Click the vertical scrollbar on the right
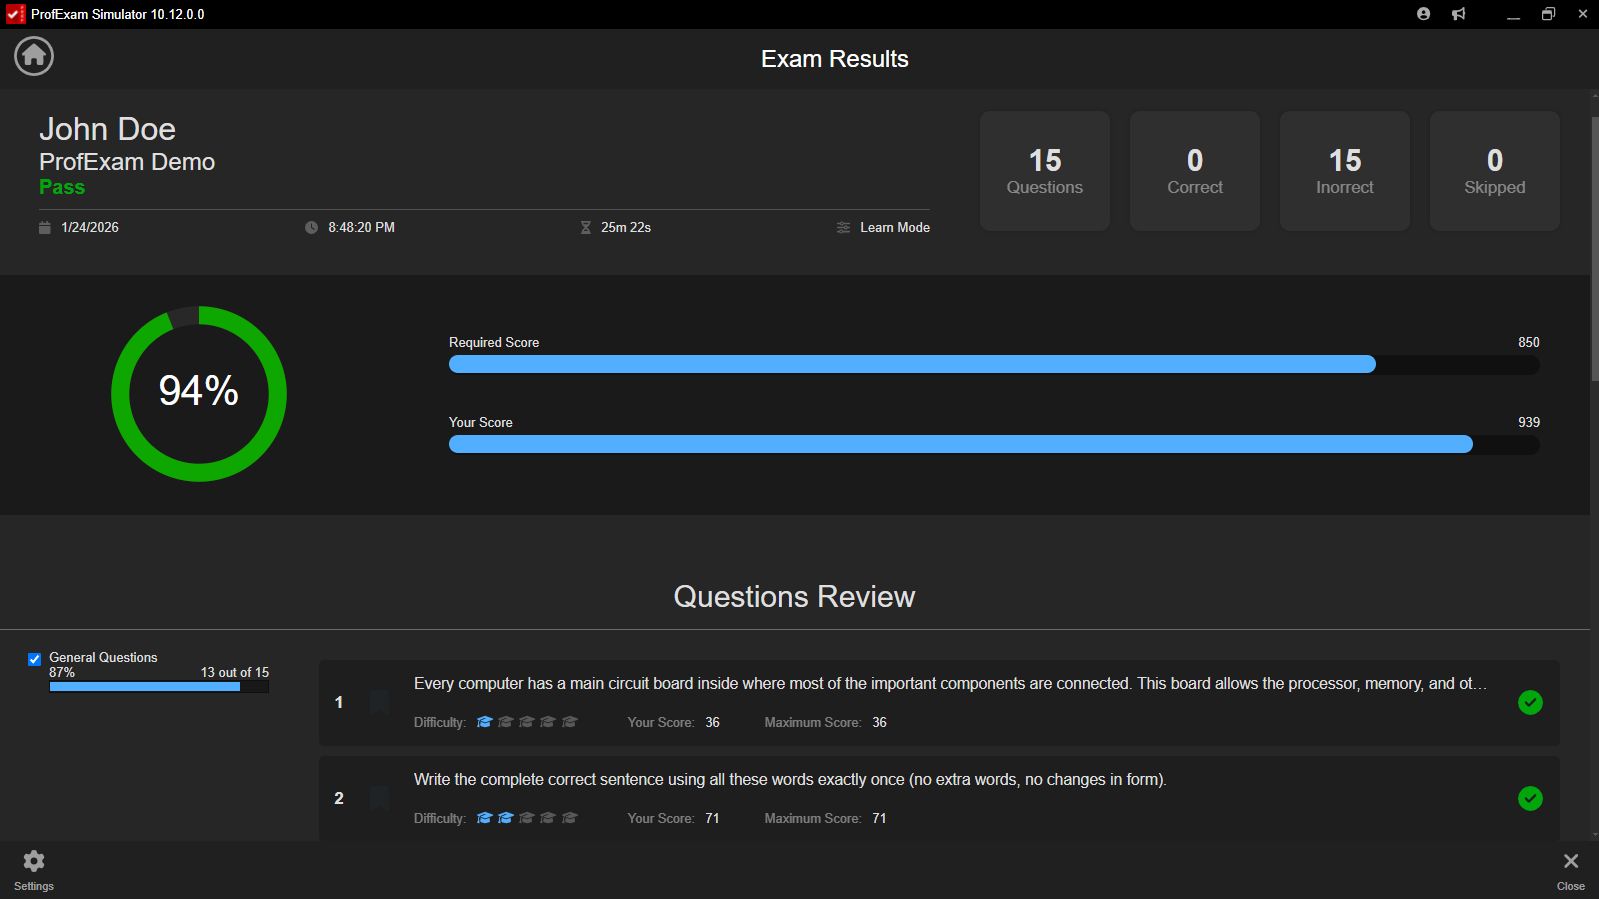Screen dimensions: 1599x899 [x=1595, y=248]
